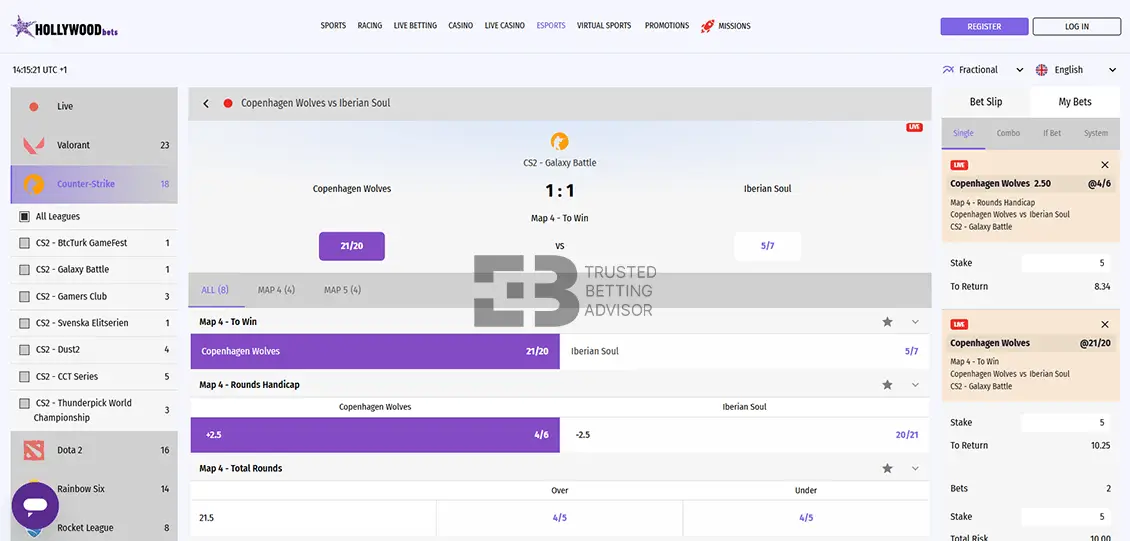
Task: Select Under 21.5 rounds at 4/5
Action: (806, 518)
